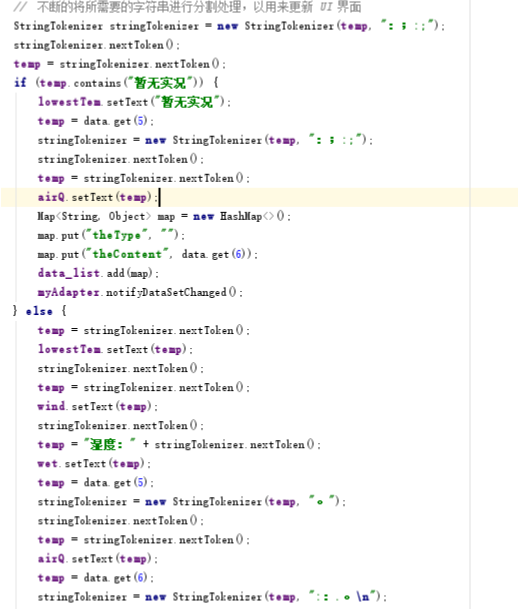Click 'add(map)' method call
518x609 pixels.
(x=130, y=273)
